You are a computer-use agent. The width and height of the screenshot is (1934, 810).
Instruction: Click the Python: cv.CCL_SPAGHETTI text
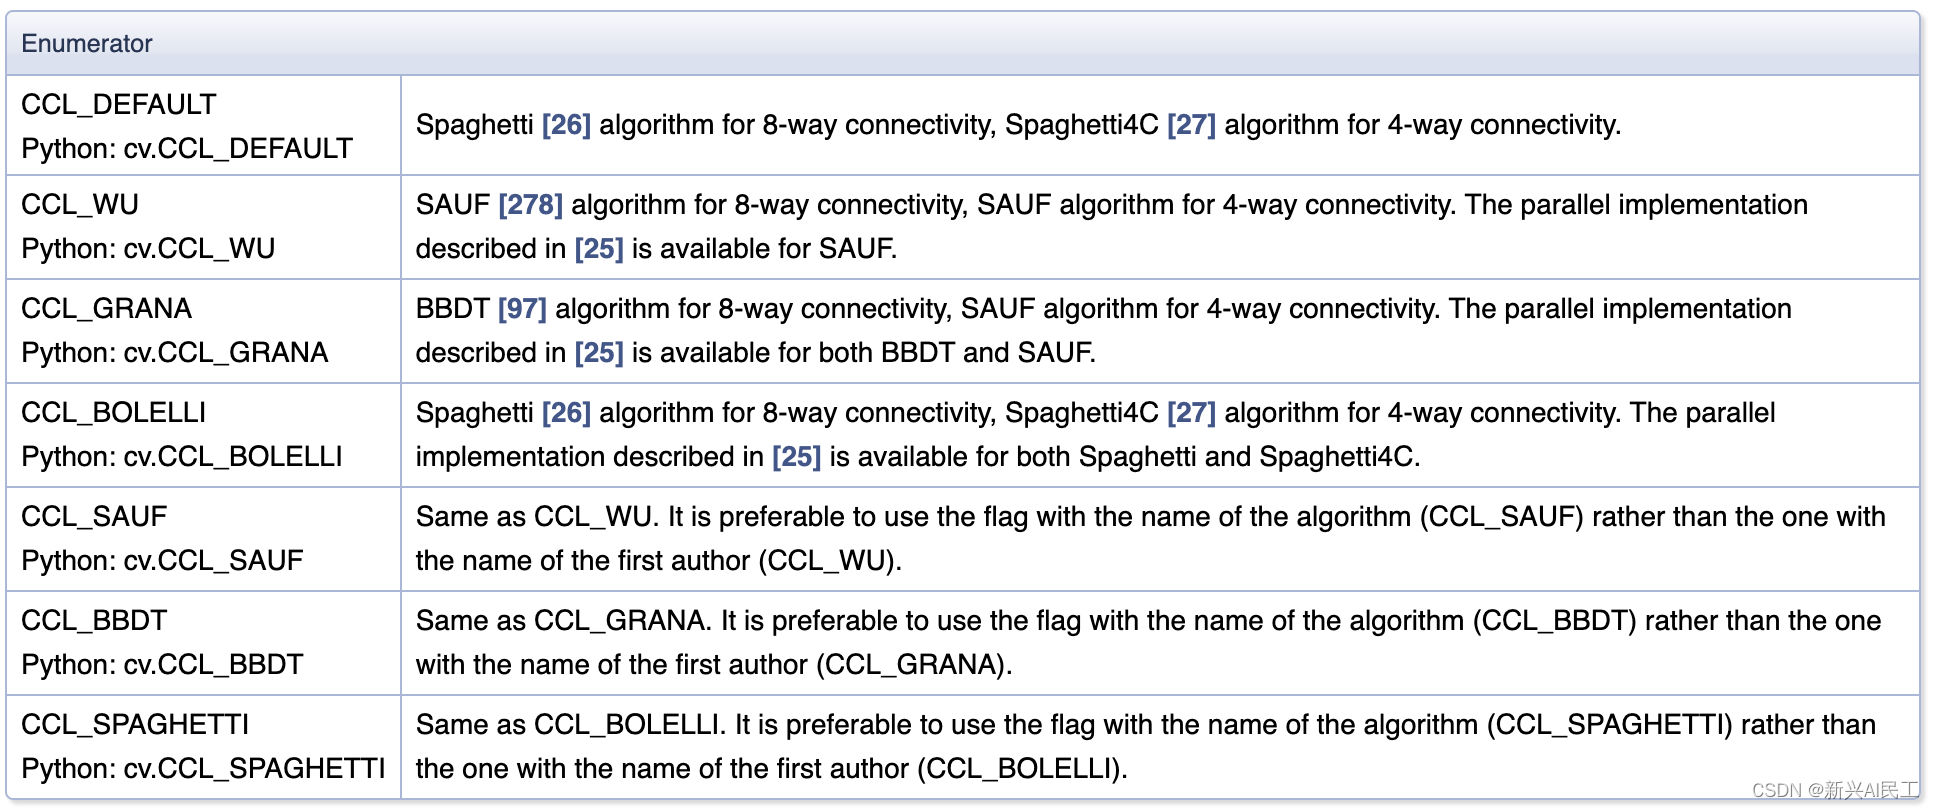coord(203,769)
